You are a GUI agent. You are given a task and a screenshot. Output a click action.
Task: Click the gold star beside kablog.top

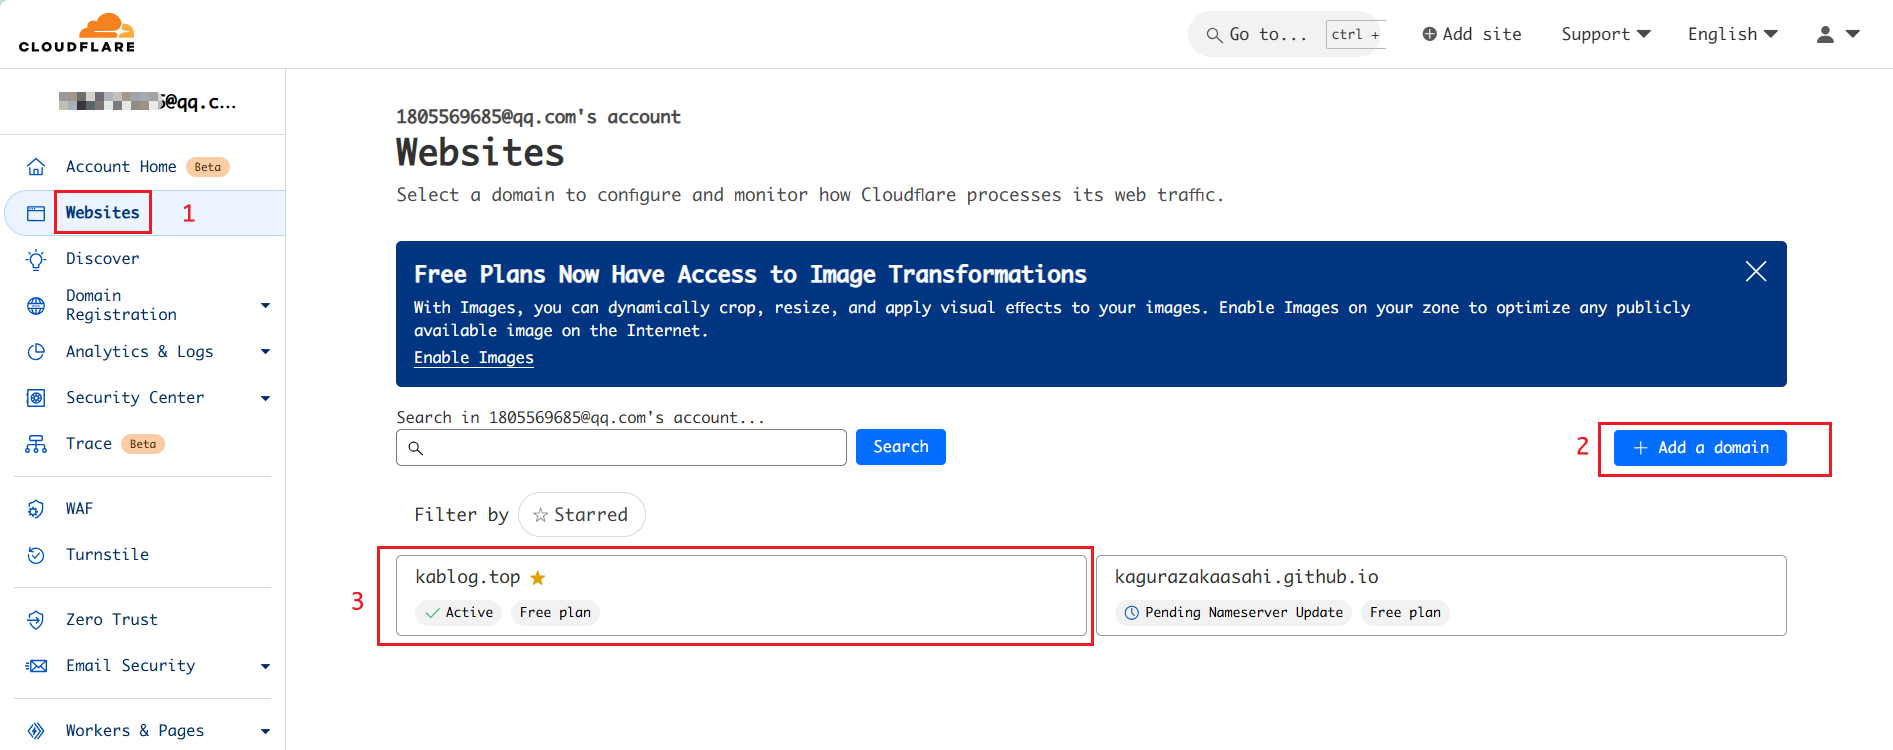(x=538, y=578)
